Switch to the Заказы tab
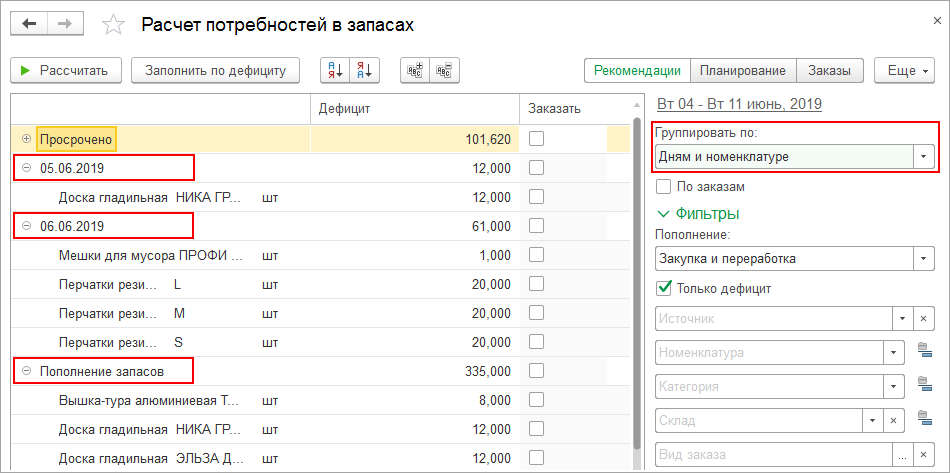The height and width of the screenshot is (473, 950). (830, 70)
